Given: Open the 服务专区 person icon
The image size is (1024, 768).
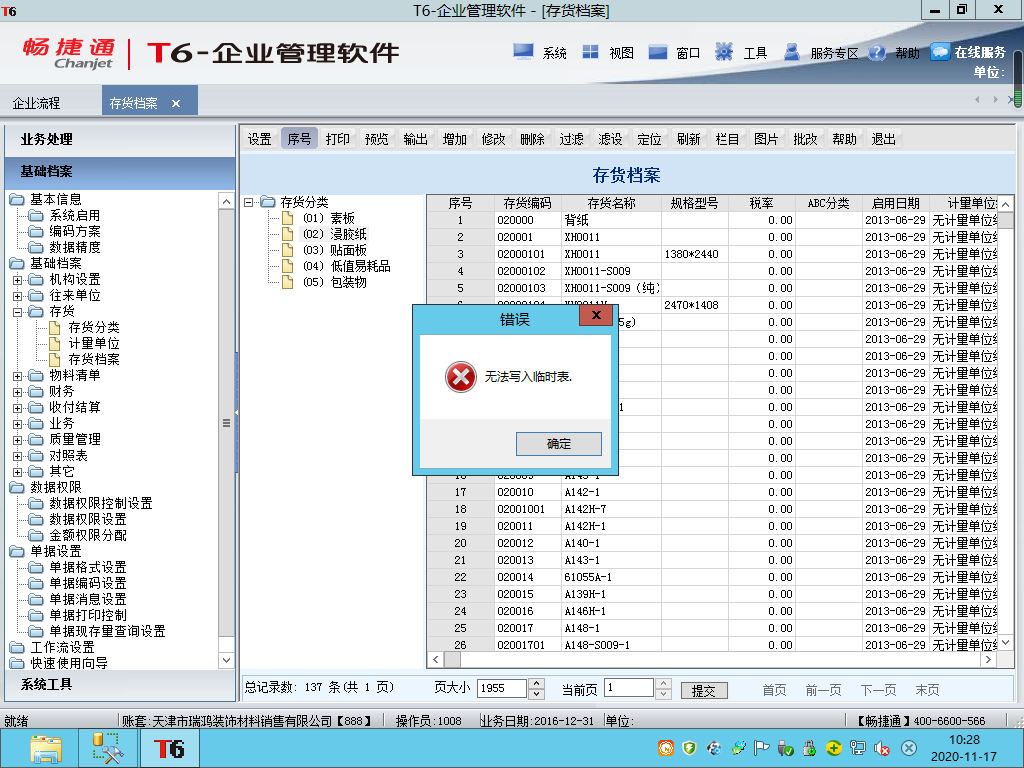Looking at the screenshot, I should (x=792, y=52).
